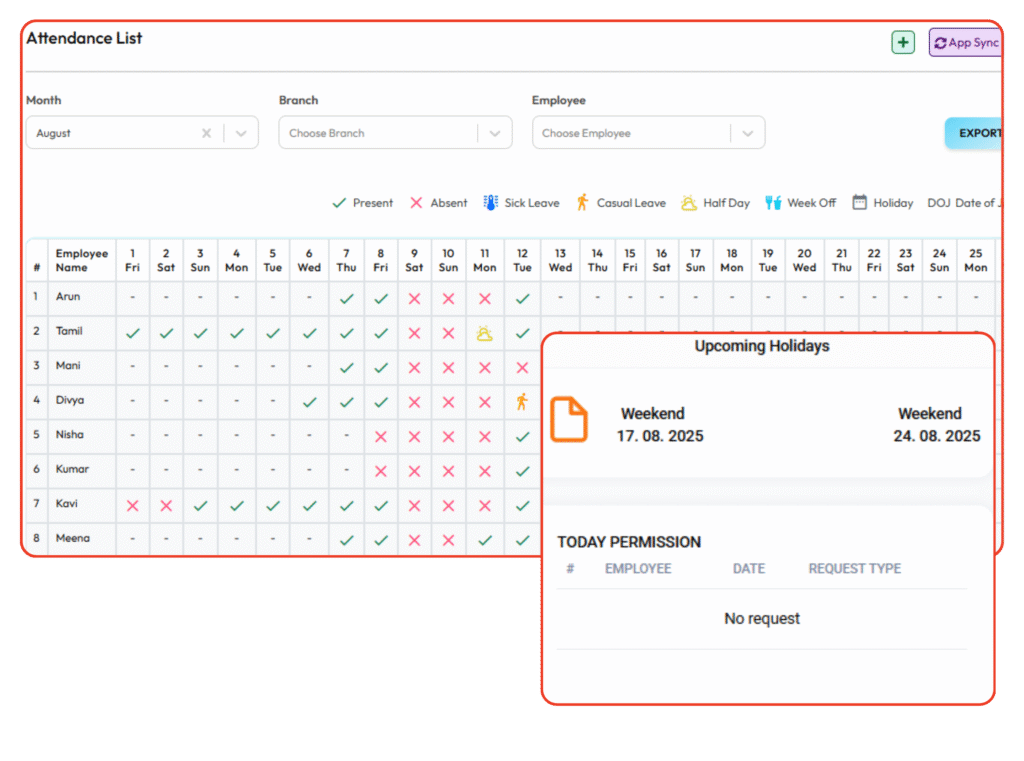Click the Week Off legend icon

pyautogui.click(x=773, y=203)
